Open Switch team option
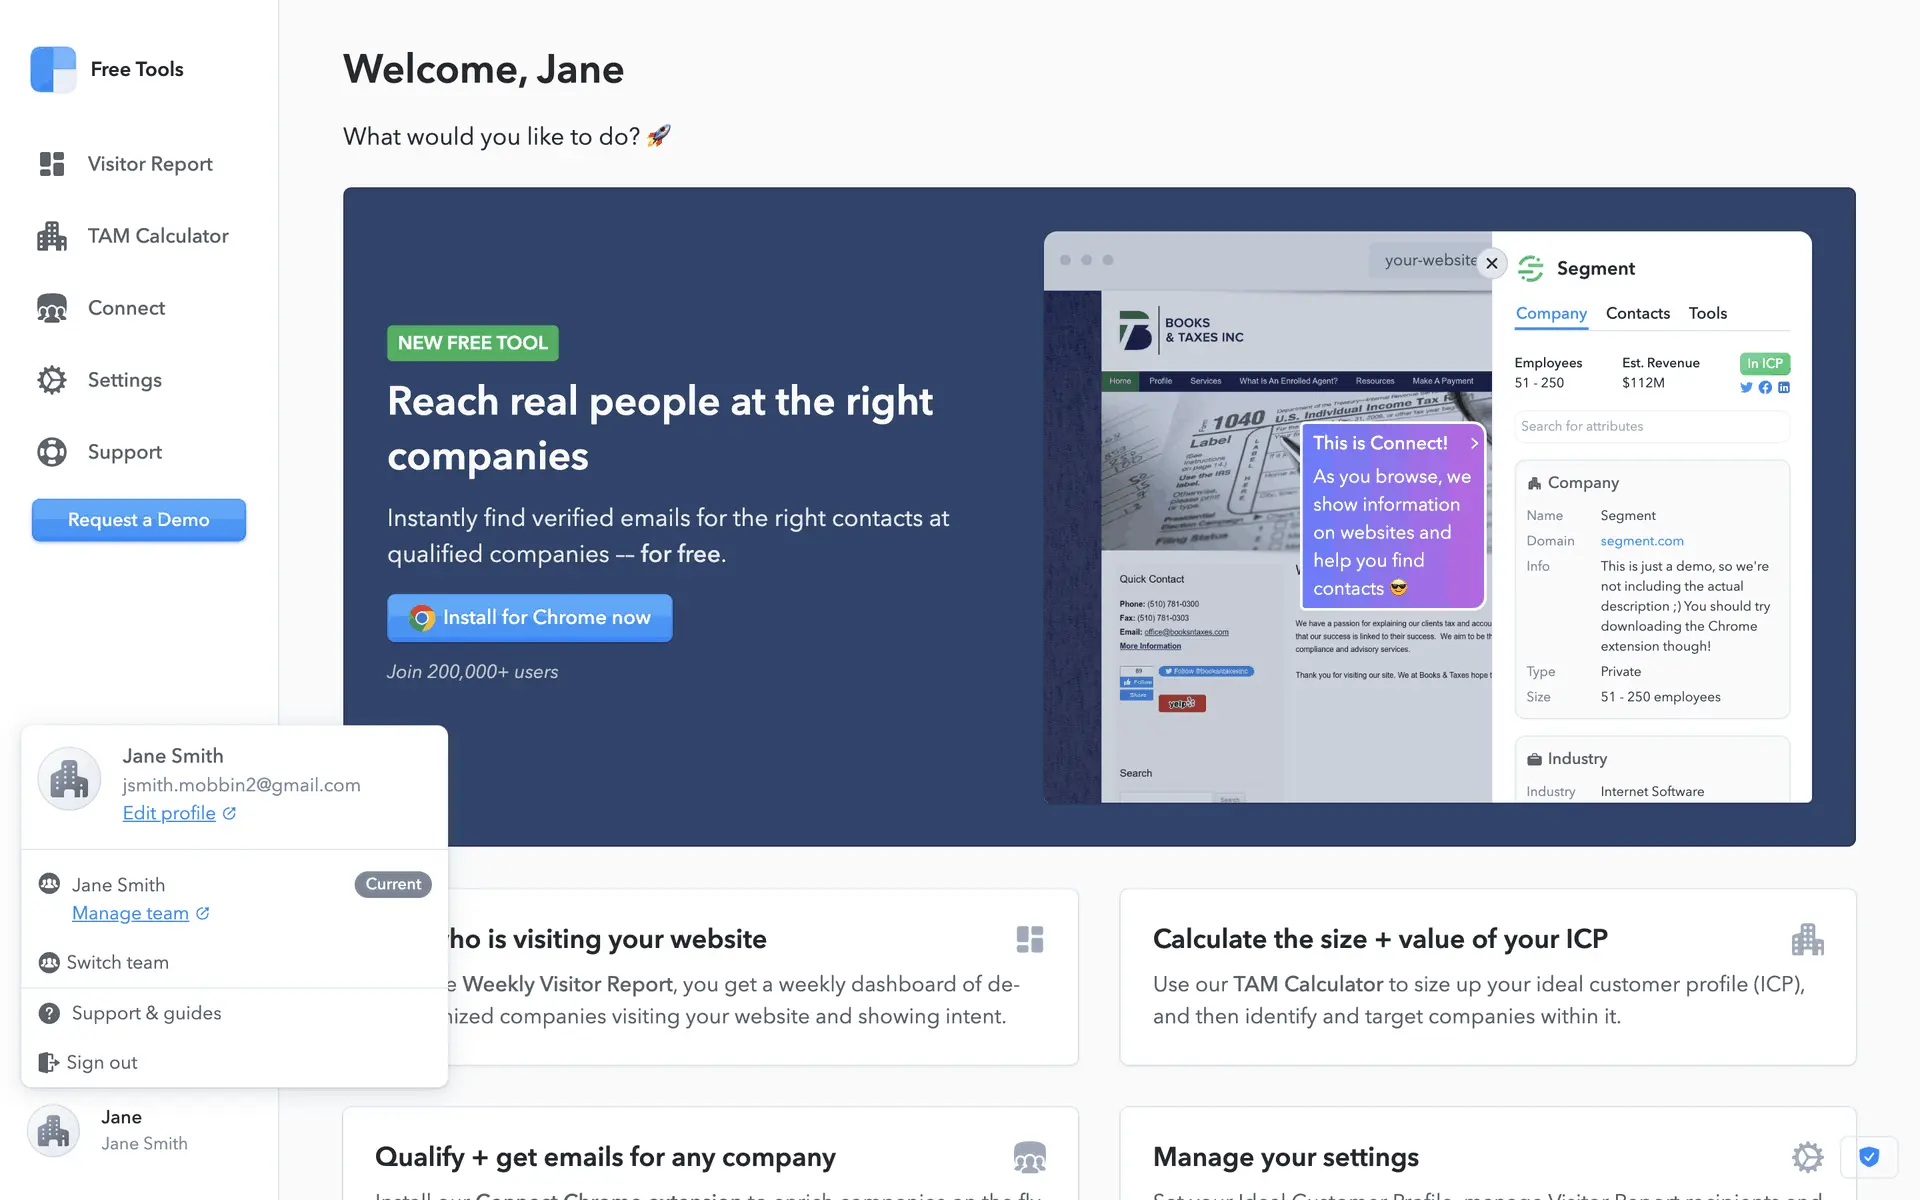1920x1200 pixels. (117, 962)
